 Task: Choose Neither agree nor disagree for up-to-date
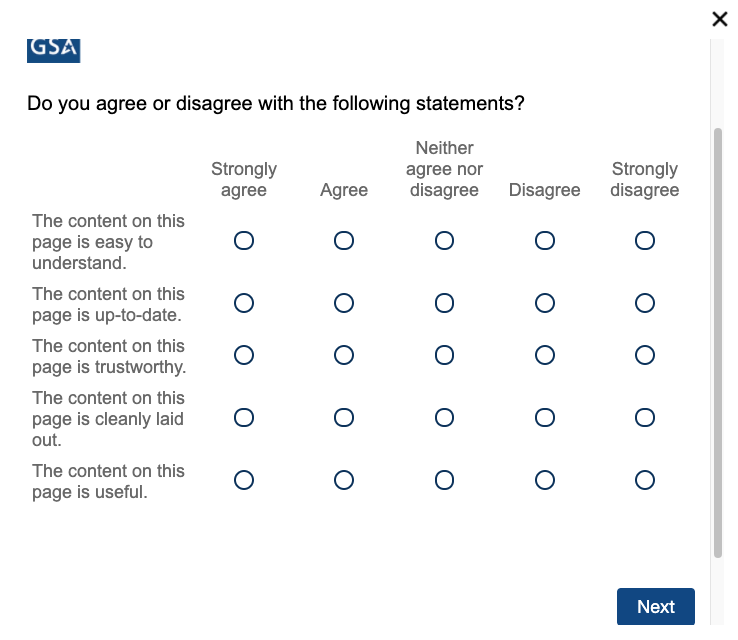coord(445,303)
